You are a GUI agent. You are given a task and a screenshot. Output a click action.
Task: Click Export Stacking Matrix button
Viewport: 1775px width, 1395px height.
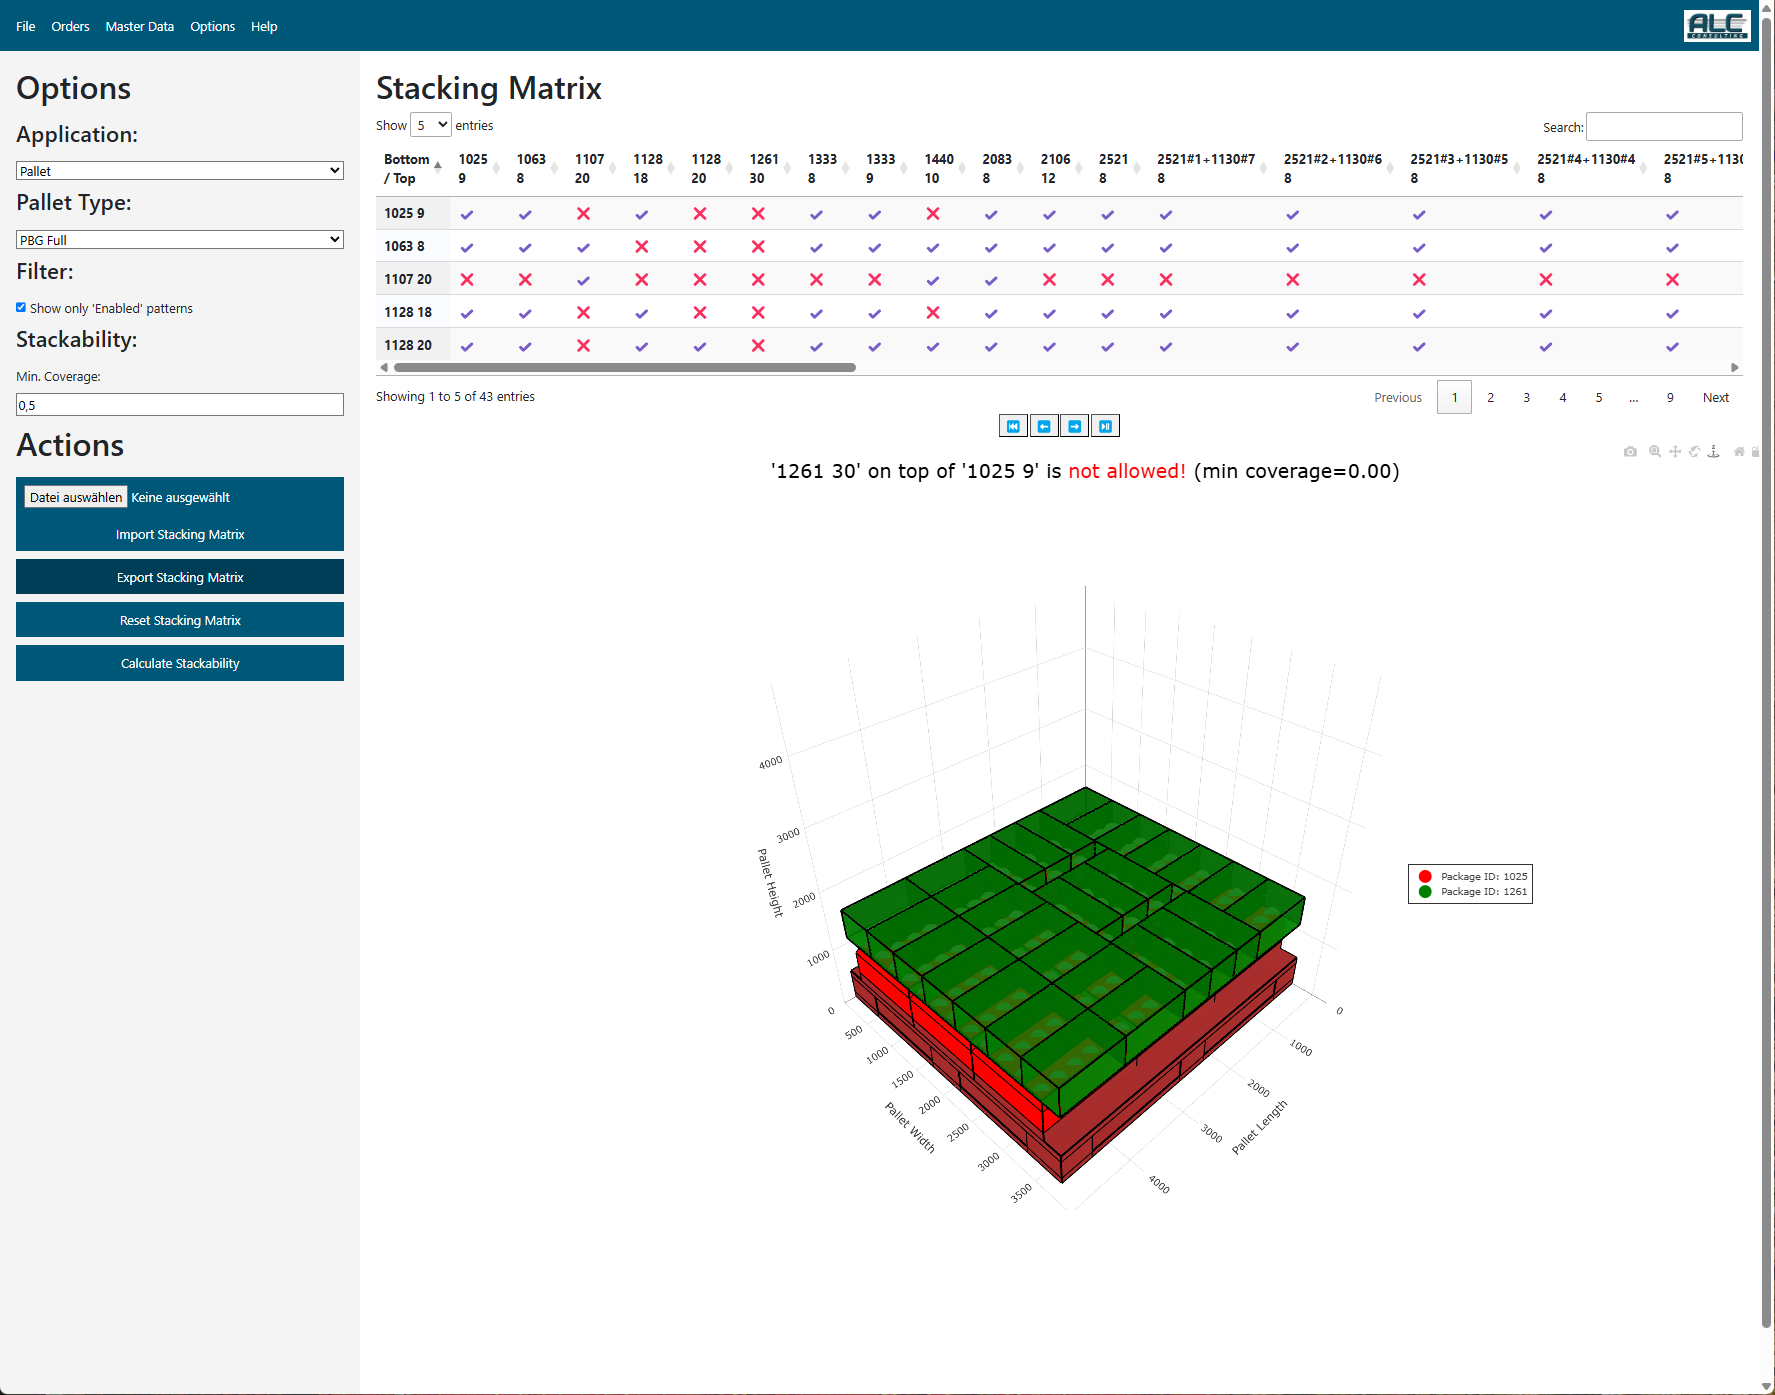coord(180,577)
